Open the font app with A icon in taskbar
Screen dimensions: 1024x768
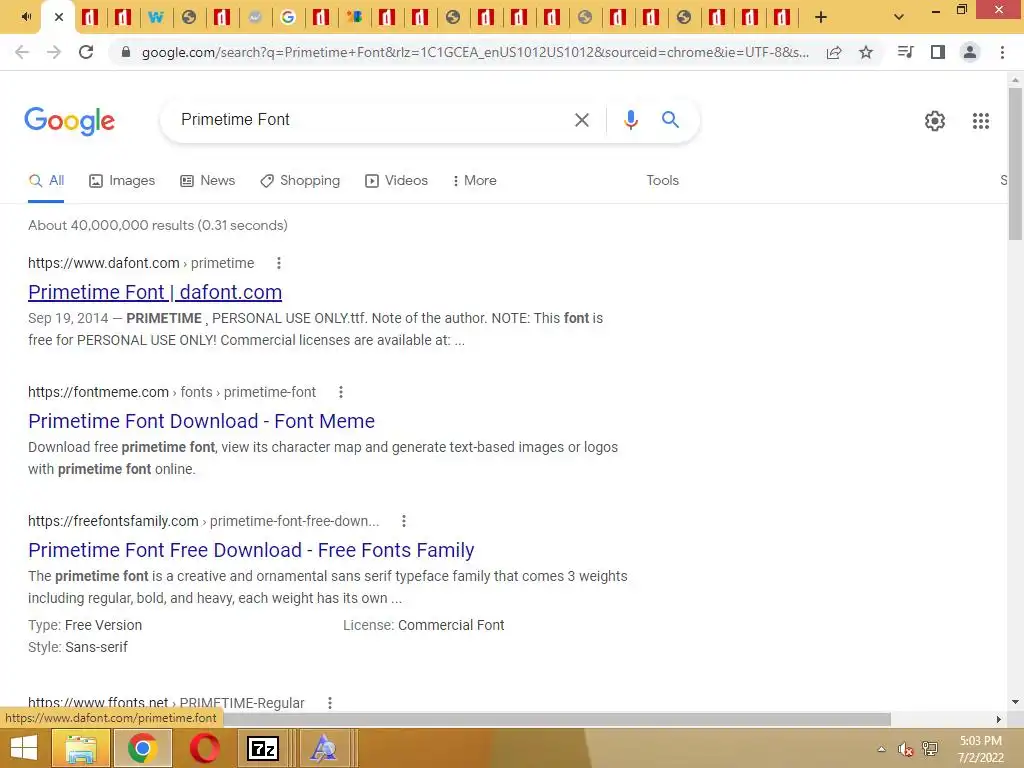point(323,748)
